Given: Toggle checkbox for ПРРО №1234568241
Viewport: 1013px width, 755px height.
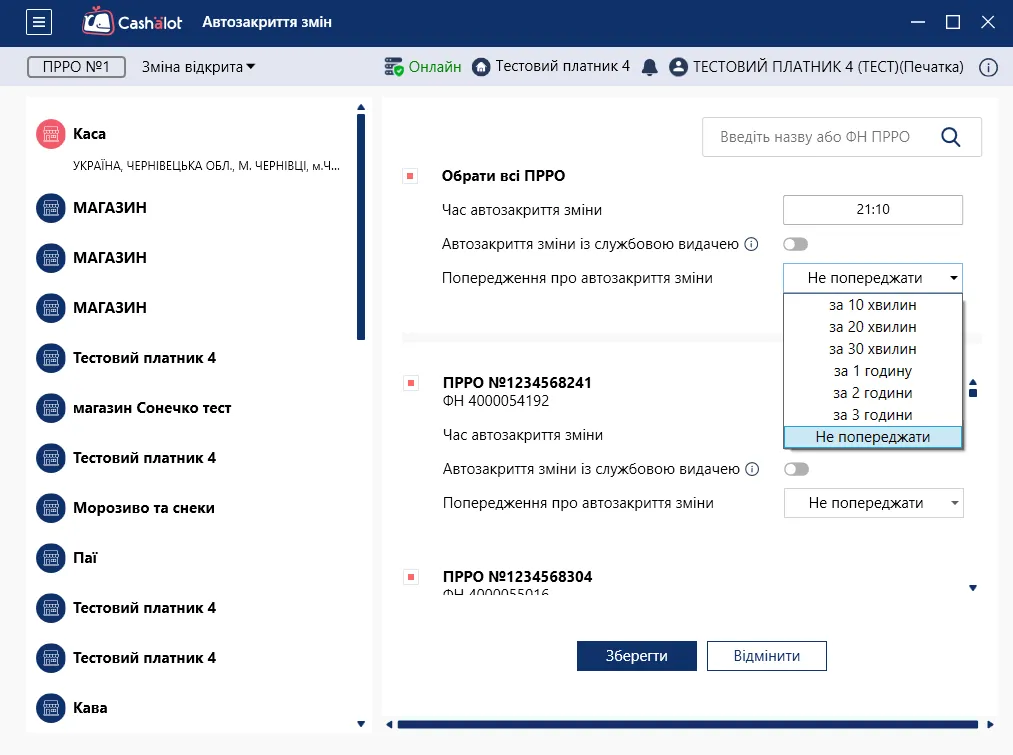Looking at the screenshot, I should pyautogui.click(x=411, y=383).
